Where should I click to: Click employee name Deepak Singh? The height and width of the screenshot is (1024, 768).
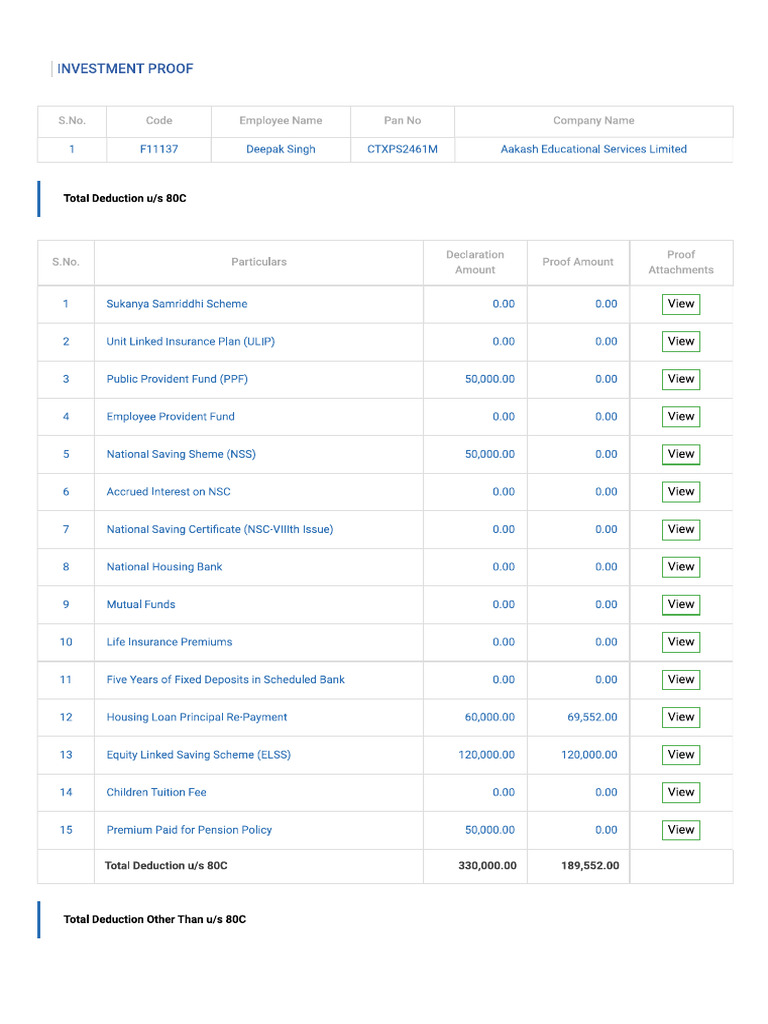(x=281, y=149)
